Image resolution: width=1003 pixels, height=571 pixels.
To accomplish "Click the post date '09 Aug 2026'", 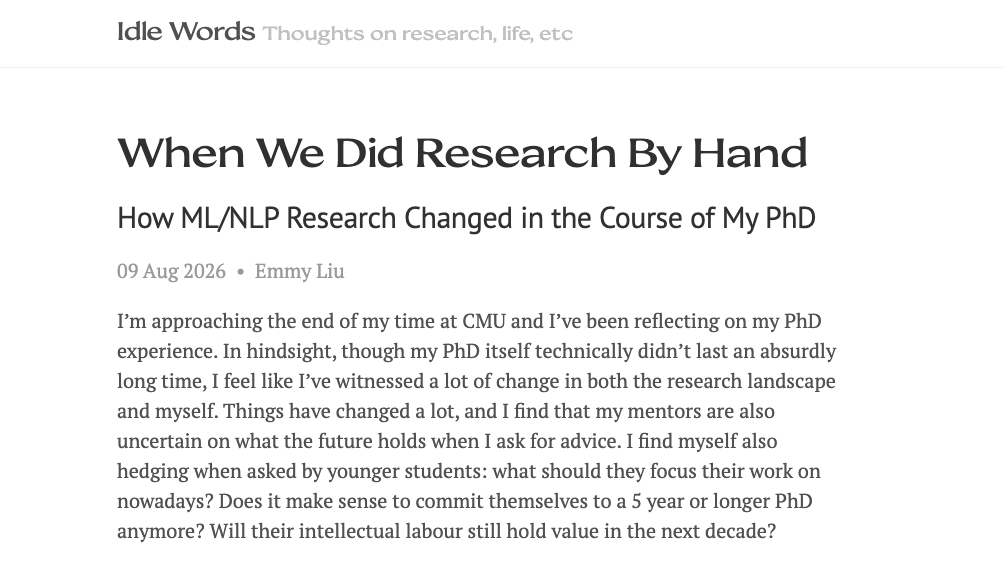I will [x=171, y=271].
